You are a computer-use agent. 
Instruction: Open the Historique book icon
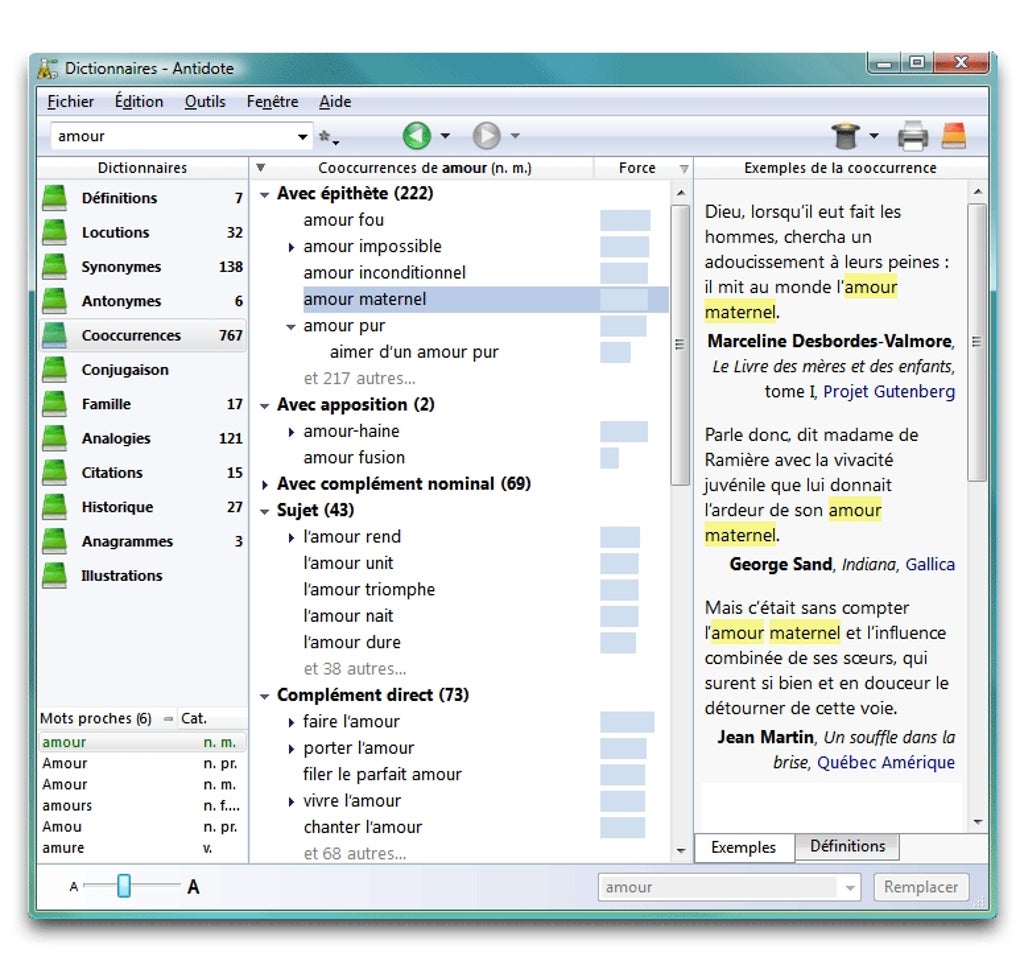54,507
